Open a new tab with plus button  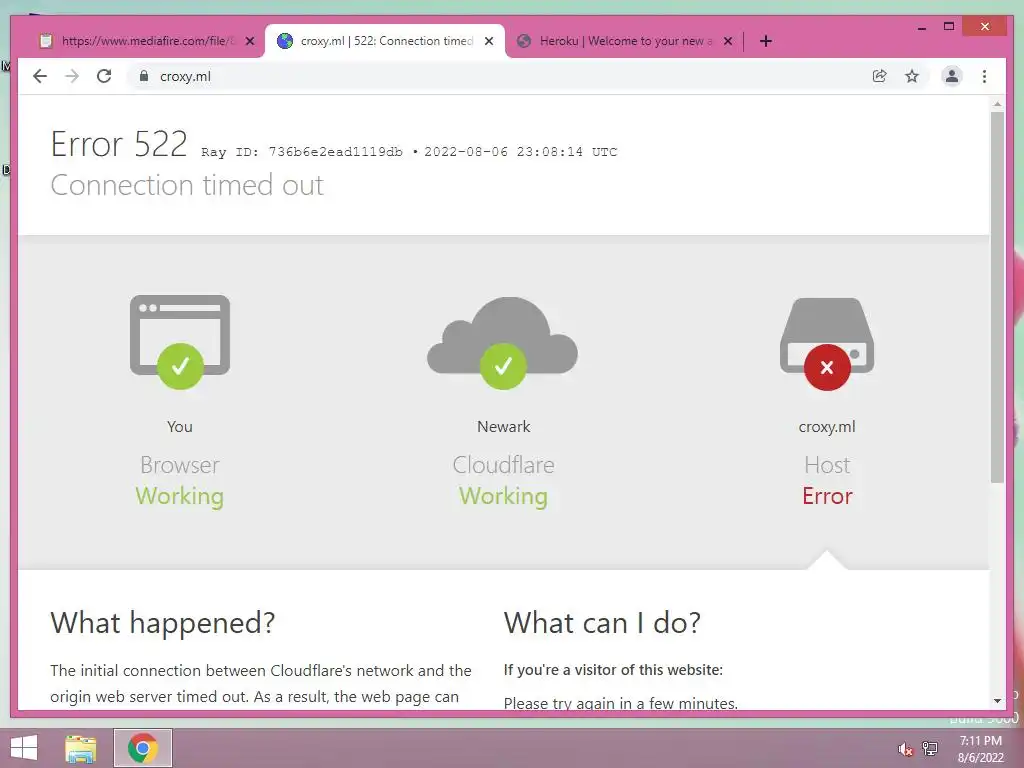click(766, 41)
